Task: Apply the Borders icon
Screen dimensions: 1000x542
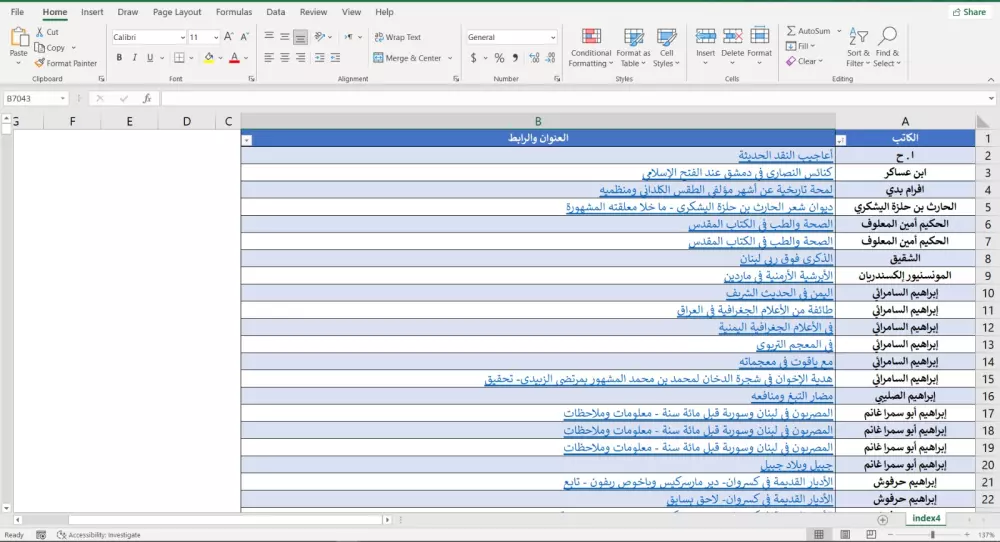Action: [179, 58]
